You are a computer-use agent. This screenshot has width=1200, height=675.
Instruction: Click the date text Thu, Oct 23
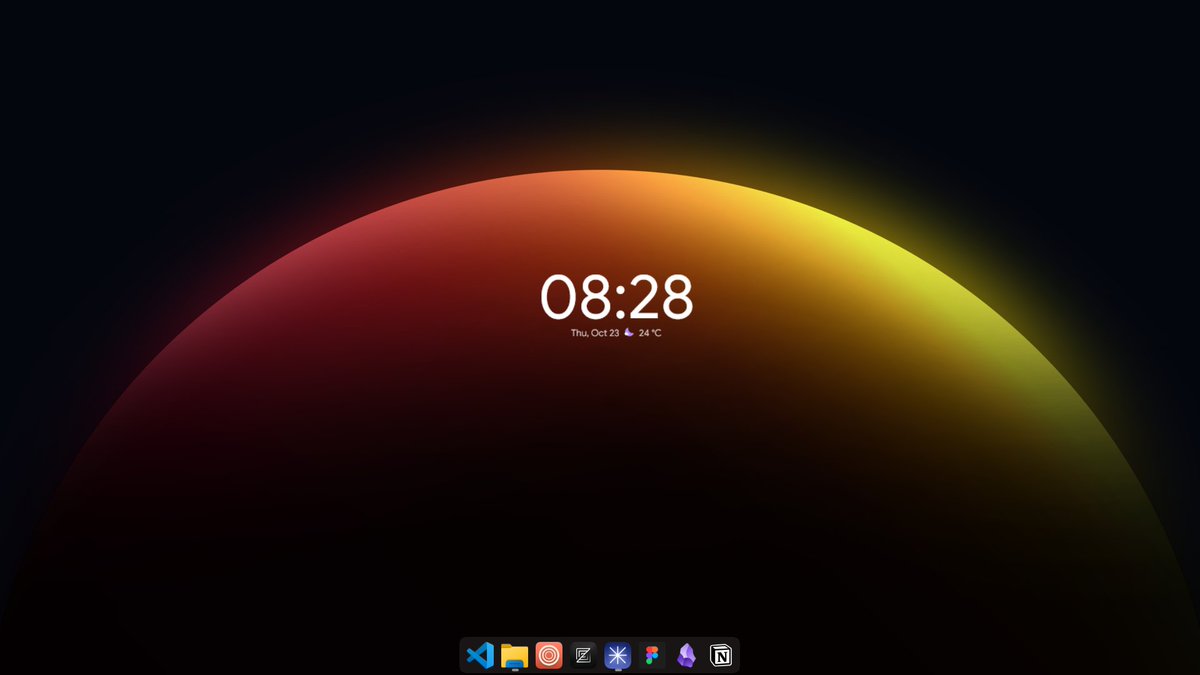(595, 333)
